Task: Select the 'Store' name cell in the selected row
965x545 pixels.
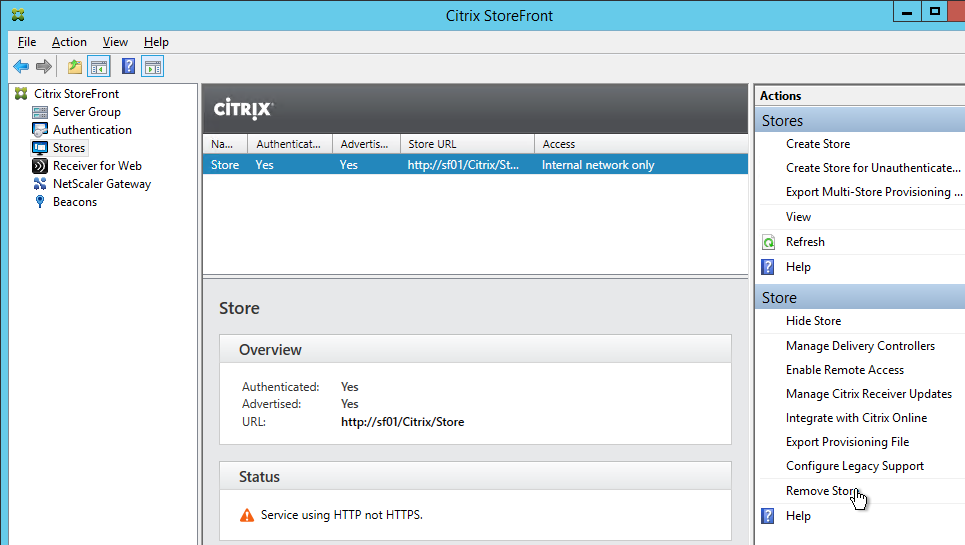Action: click(225, 165)
